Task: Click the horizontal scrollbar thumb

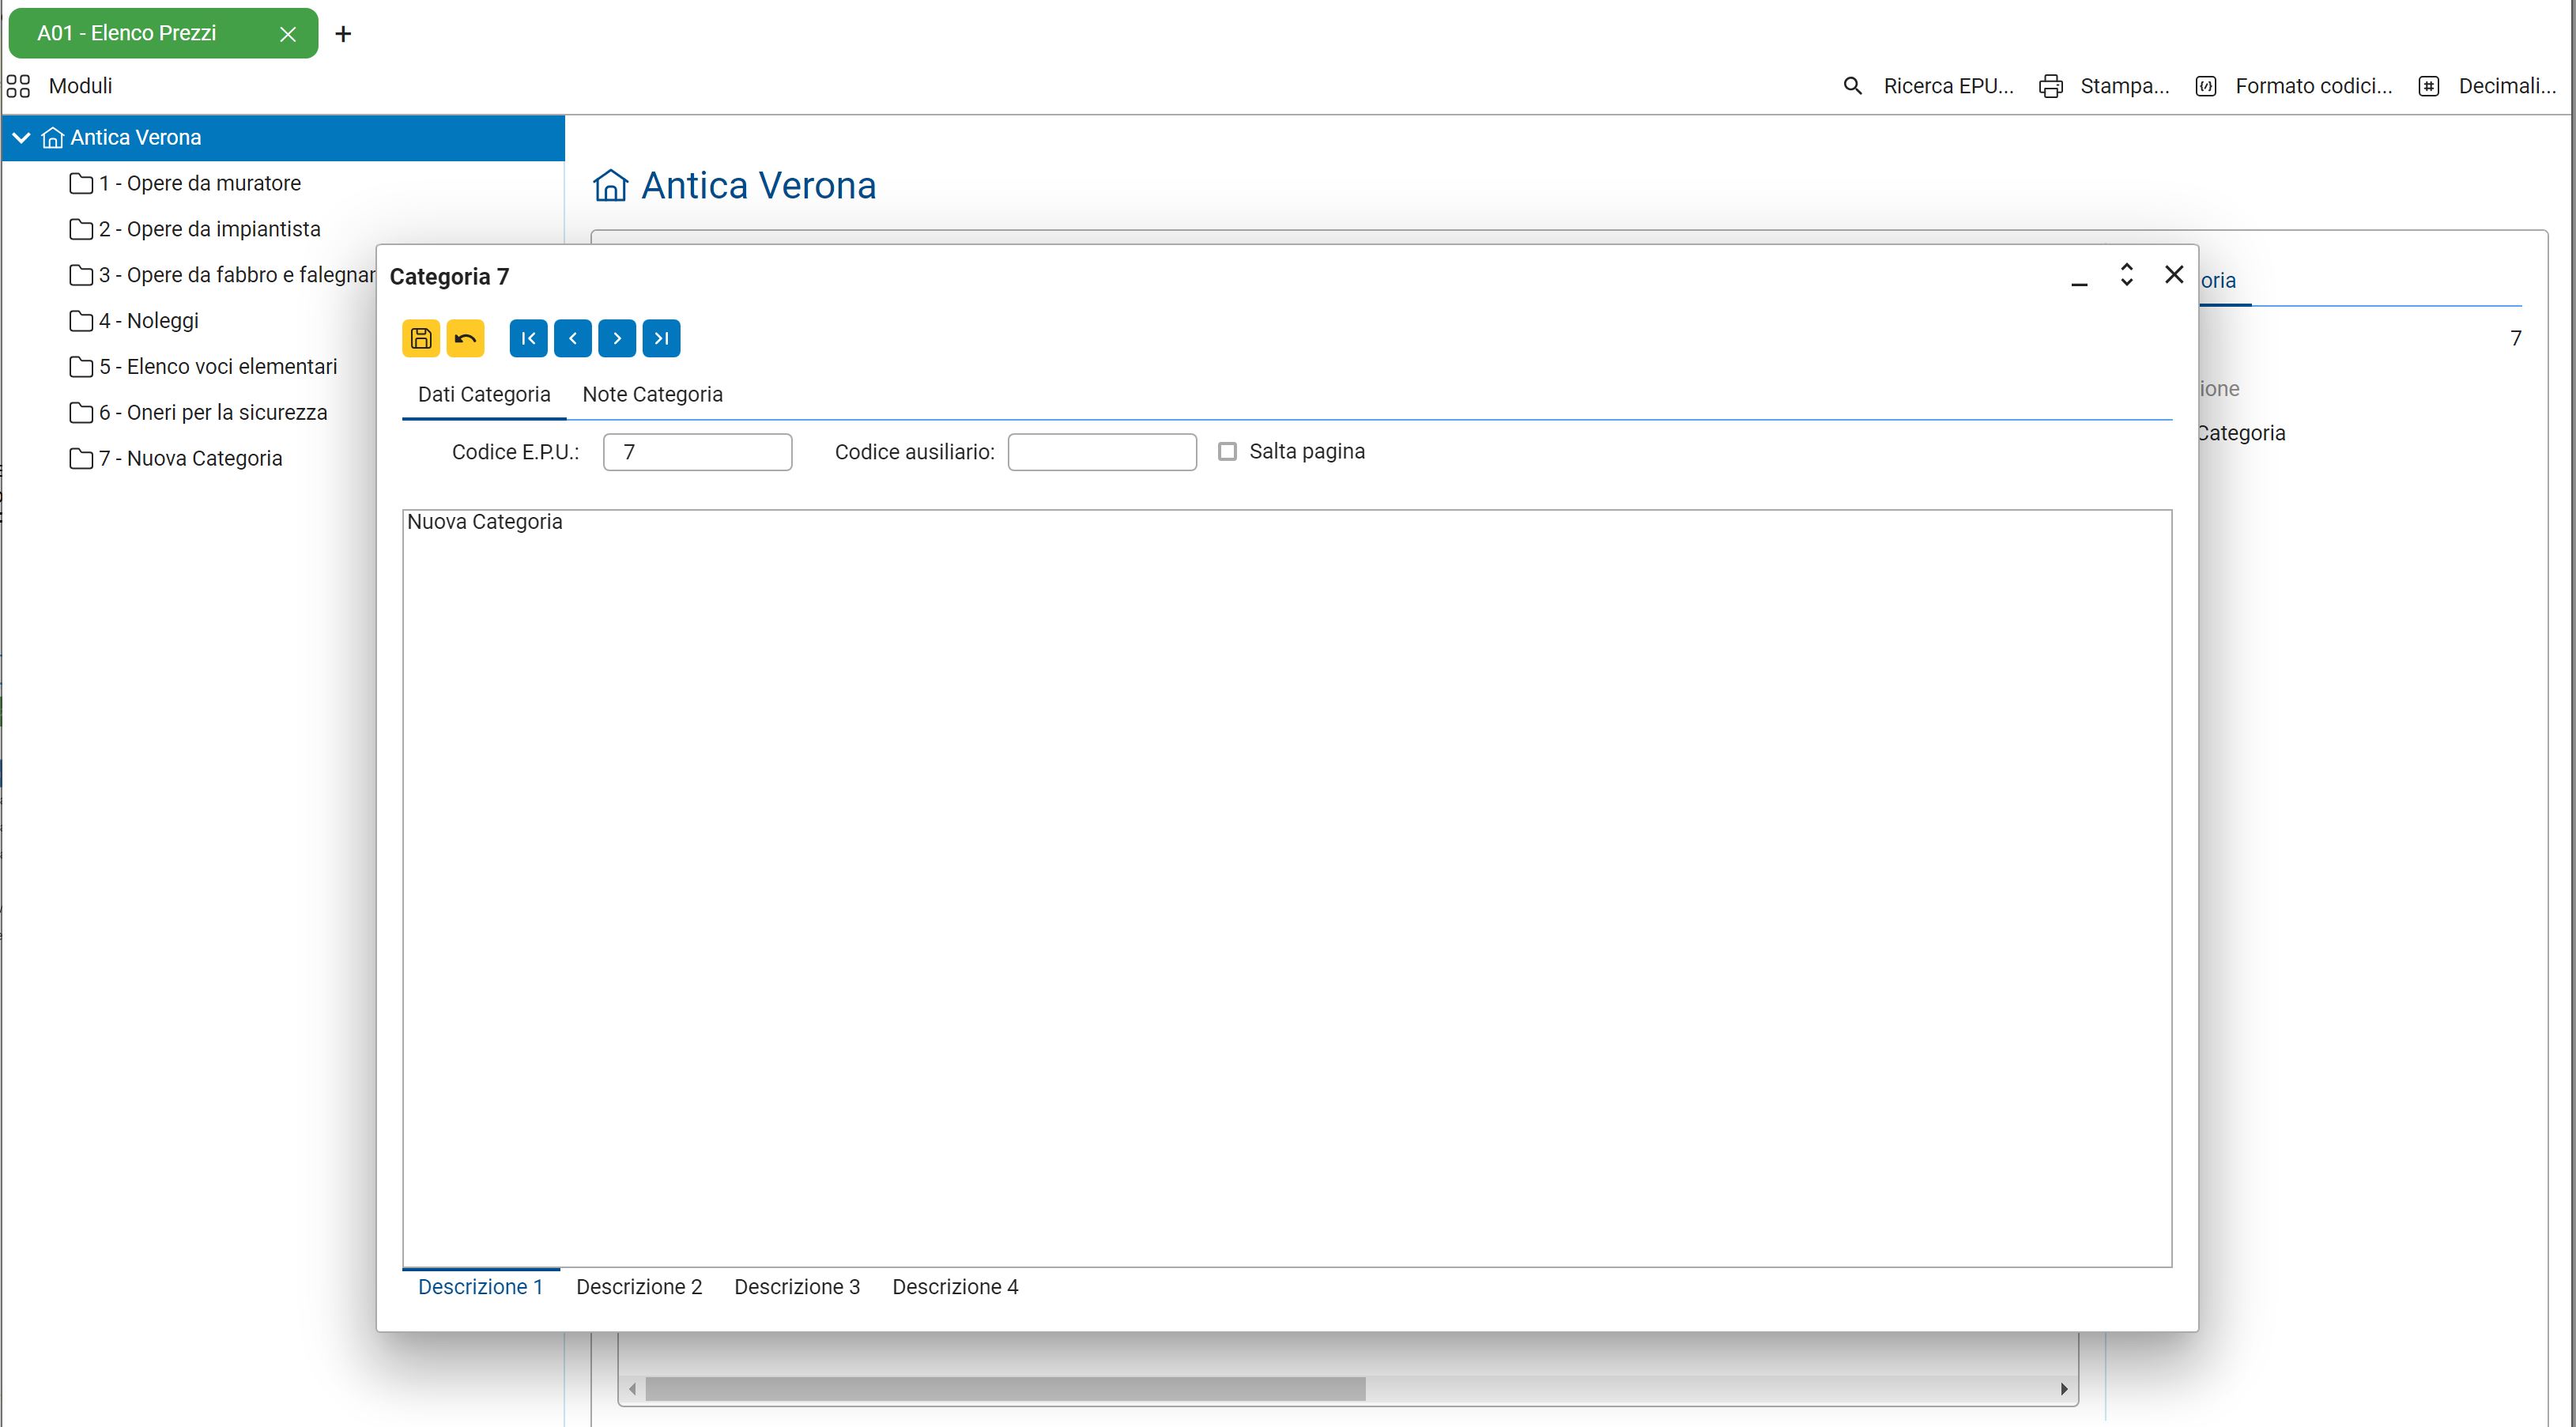Action: click(x=1005, y=1389)
